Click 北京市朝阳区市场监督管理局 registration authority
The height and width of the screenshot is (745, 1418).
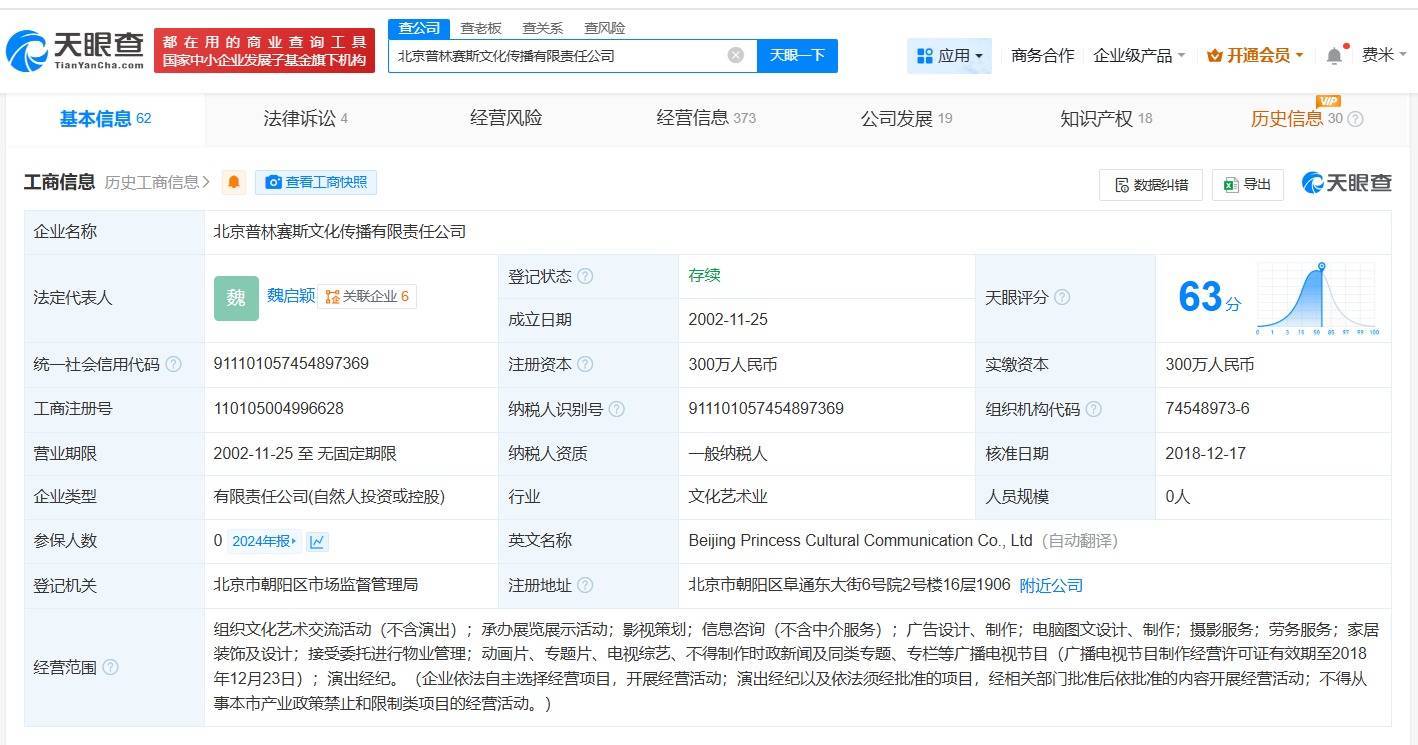[x=316, y=585]
